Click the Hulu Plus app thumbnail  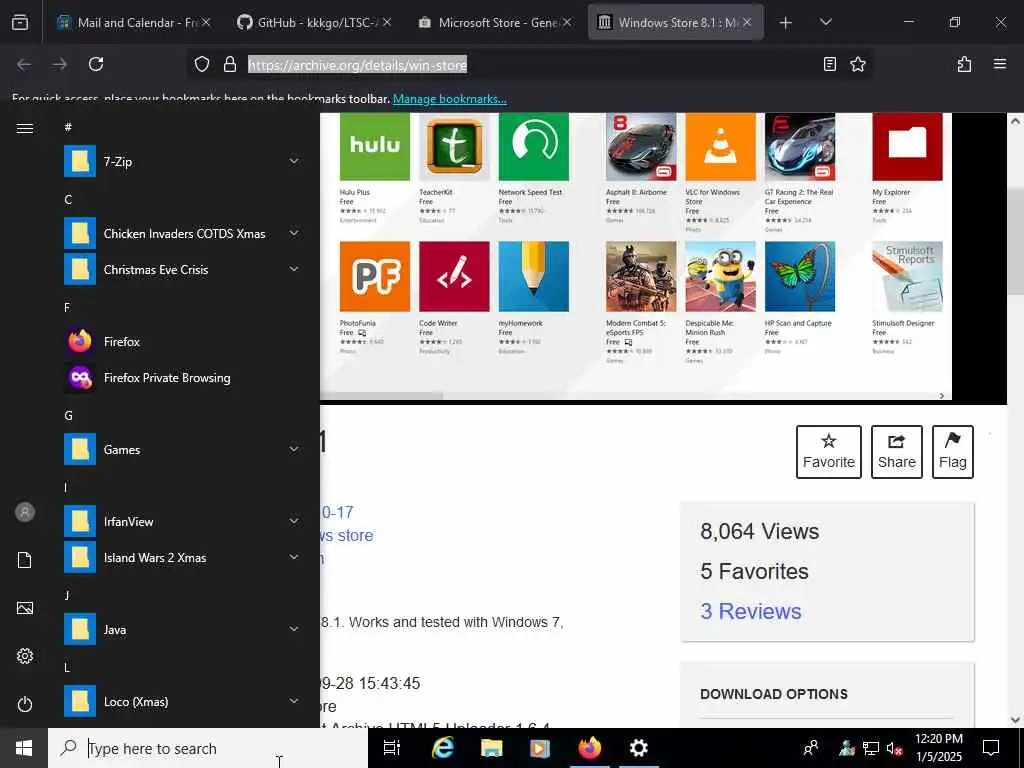[x=375, y=146]
